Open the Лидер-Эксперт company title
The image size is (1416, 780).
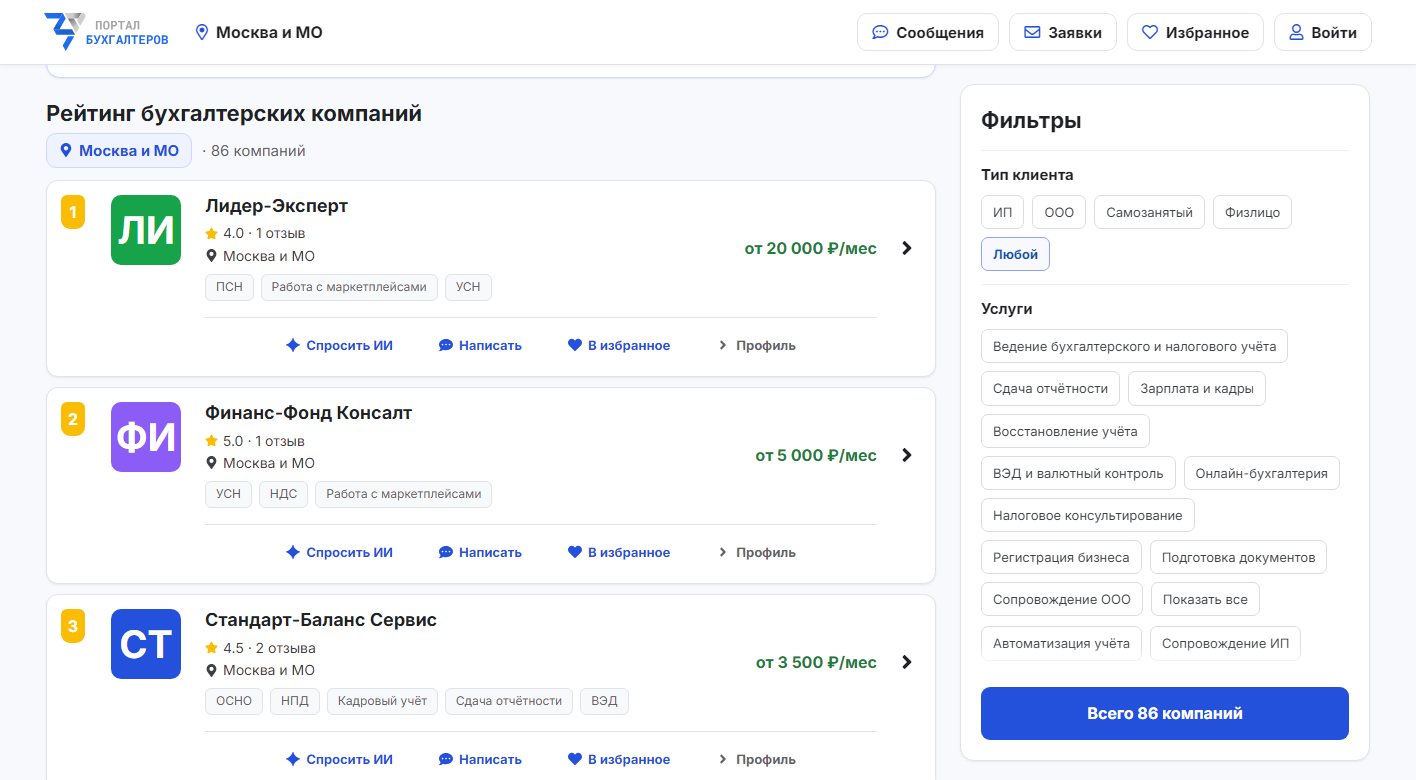[x=277, y=206]
